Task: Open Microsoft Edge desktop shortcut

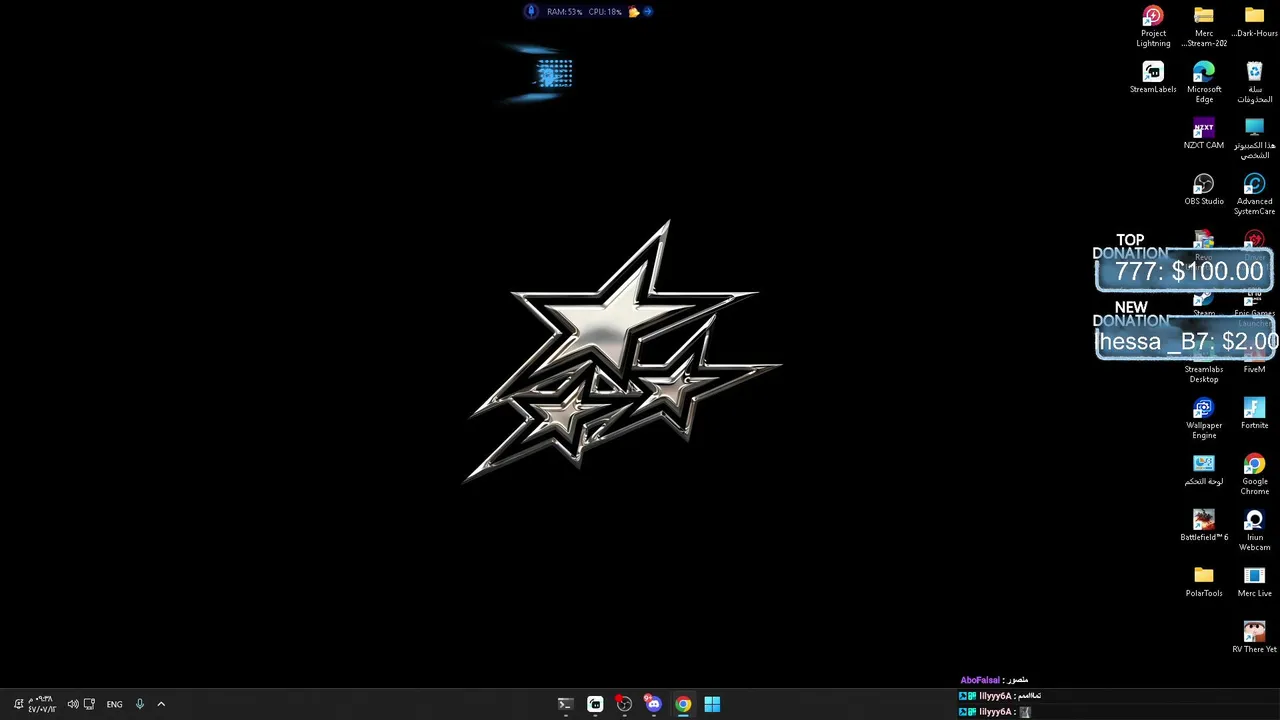Action: (x=1204, y=82)
